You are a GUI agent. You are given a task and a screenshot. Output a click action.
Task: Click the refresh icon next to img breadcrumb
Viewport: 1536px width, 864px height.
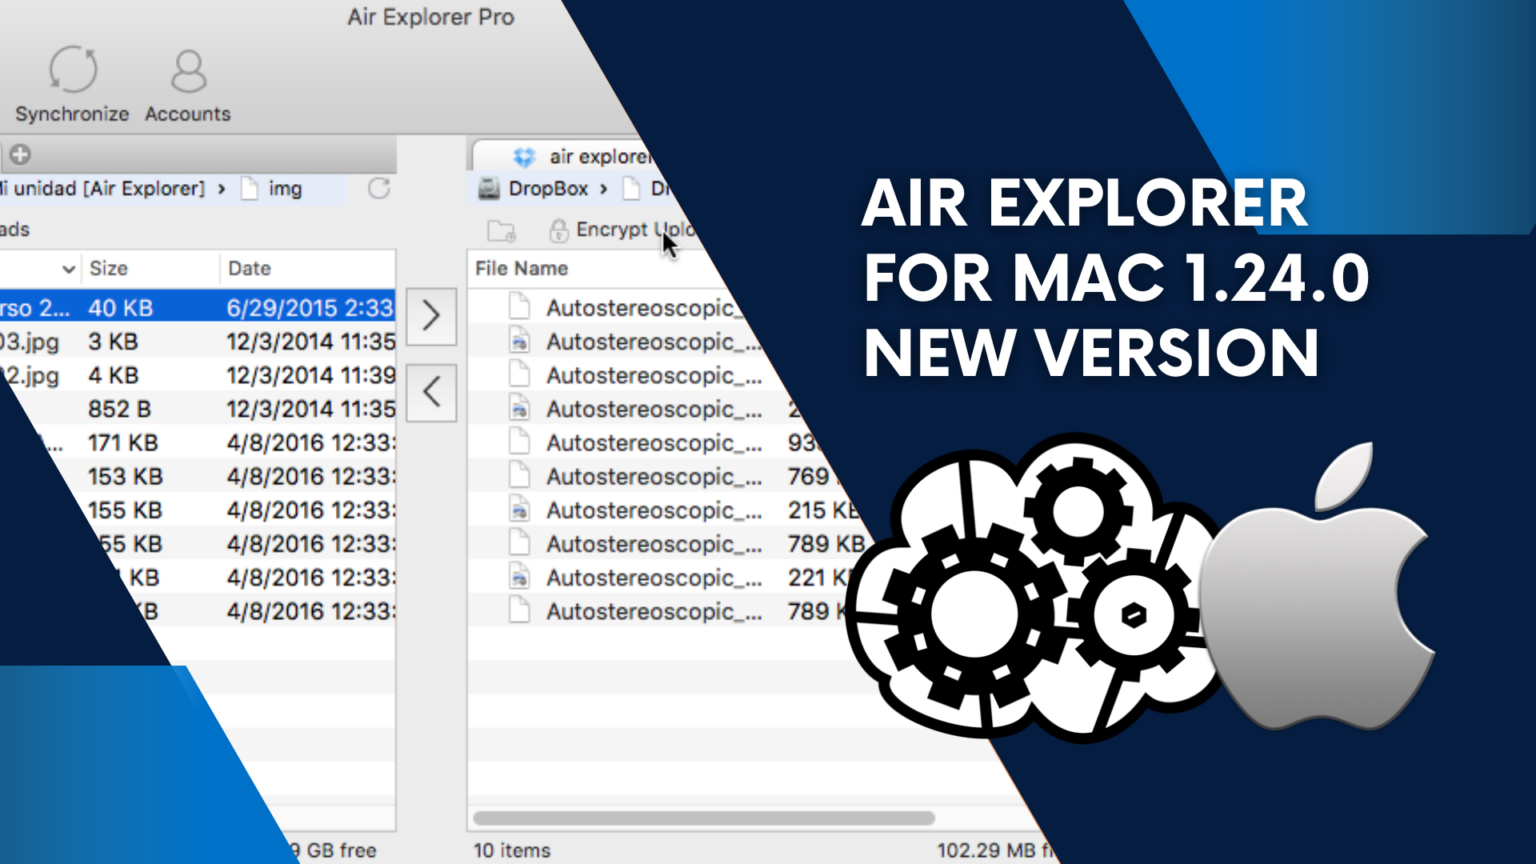coord(378,189)
